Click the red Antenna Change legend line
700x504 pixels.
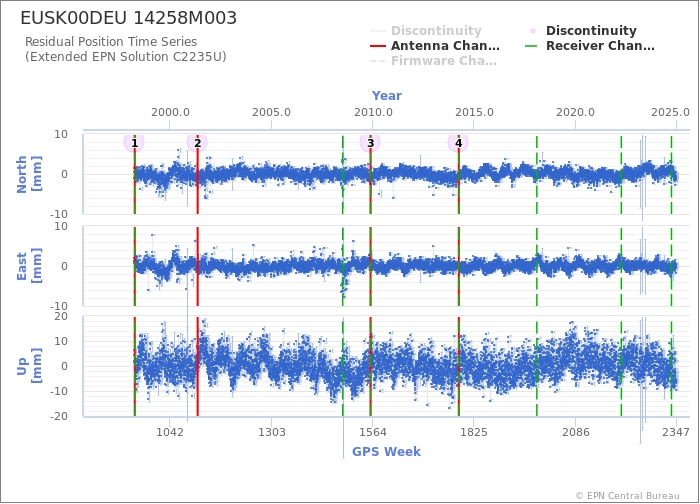click(378, 46)
